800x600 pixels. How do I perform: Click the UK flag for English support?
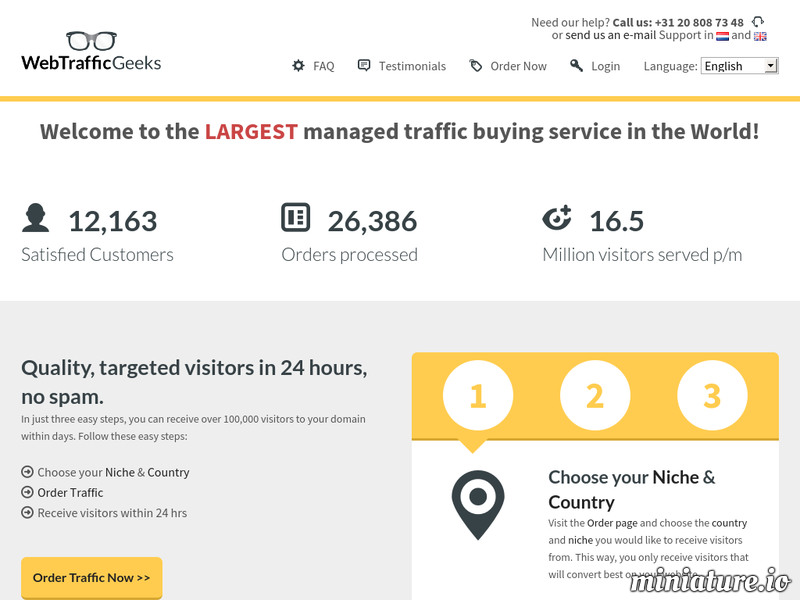pyautogui.click(x=758, y=34)
